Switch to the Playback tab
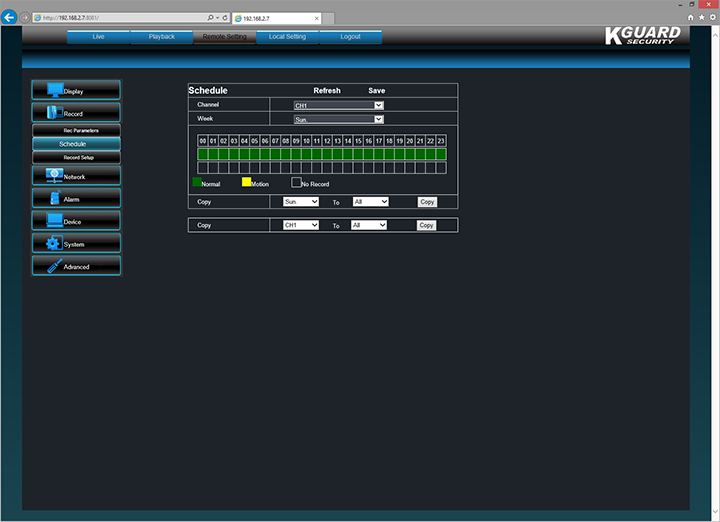The width and height of the screenshot is (720, 522). click(x=161, y=37)
